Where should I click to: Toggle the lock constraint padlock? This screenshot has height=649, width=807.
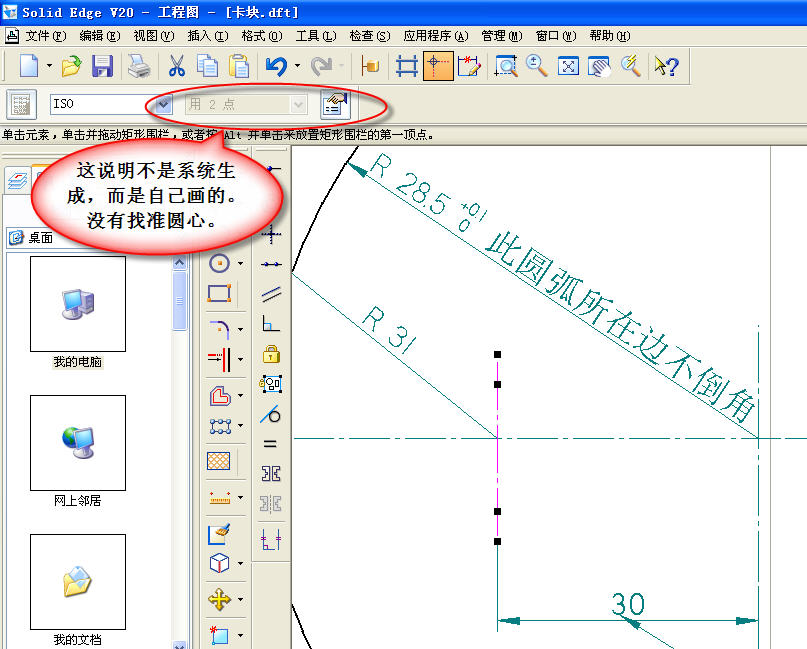pyautogui.click(x=271, y=355)
